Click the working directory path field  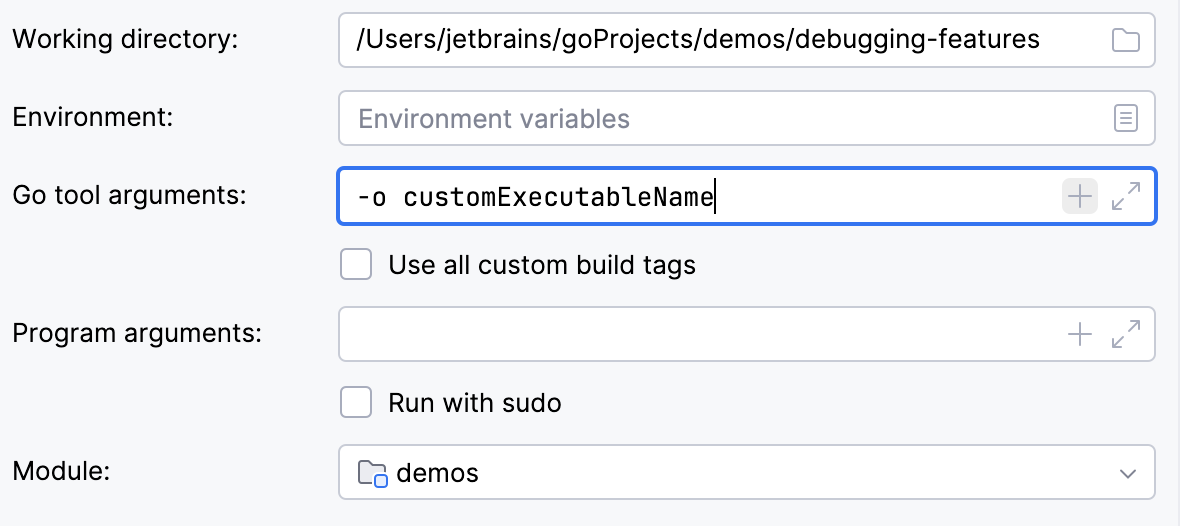700,40
